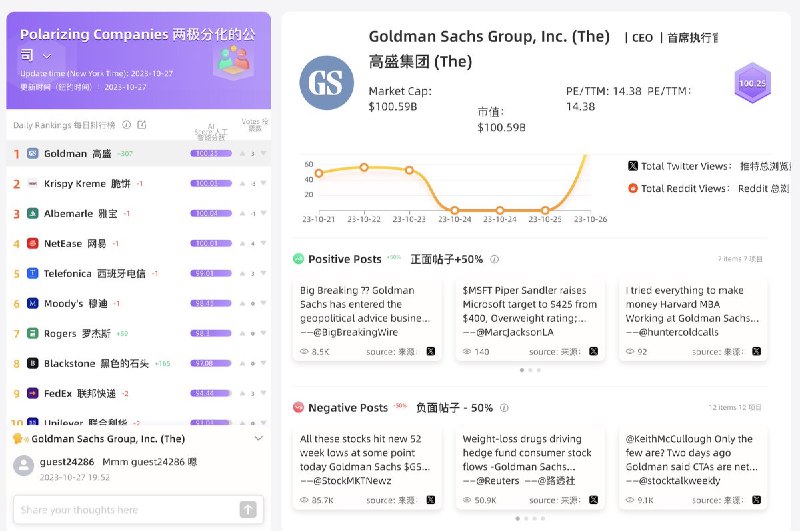
Task: Select Moody's row in Daily Rankings
Action: [138, 304]
